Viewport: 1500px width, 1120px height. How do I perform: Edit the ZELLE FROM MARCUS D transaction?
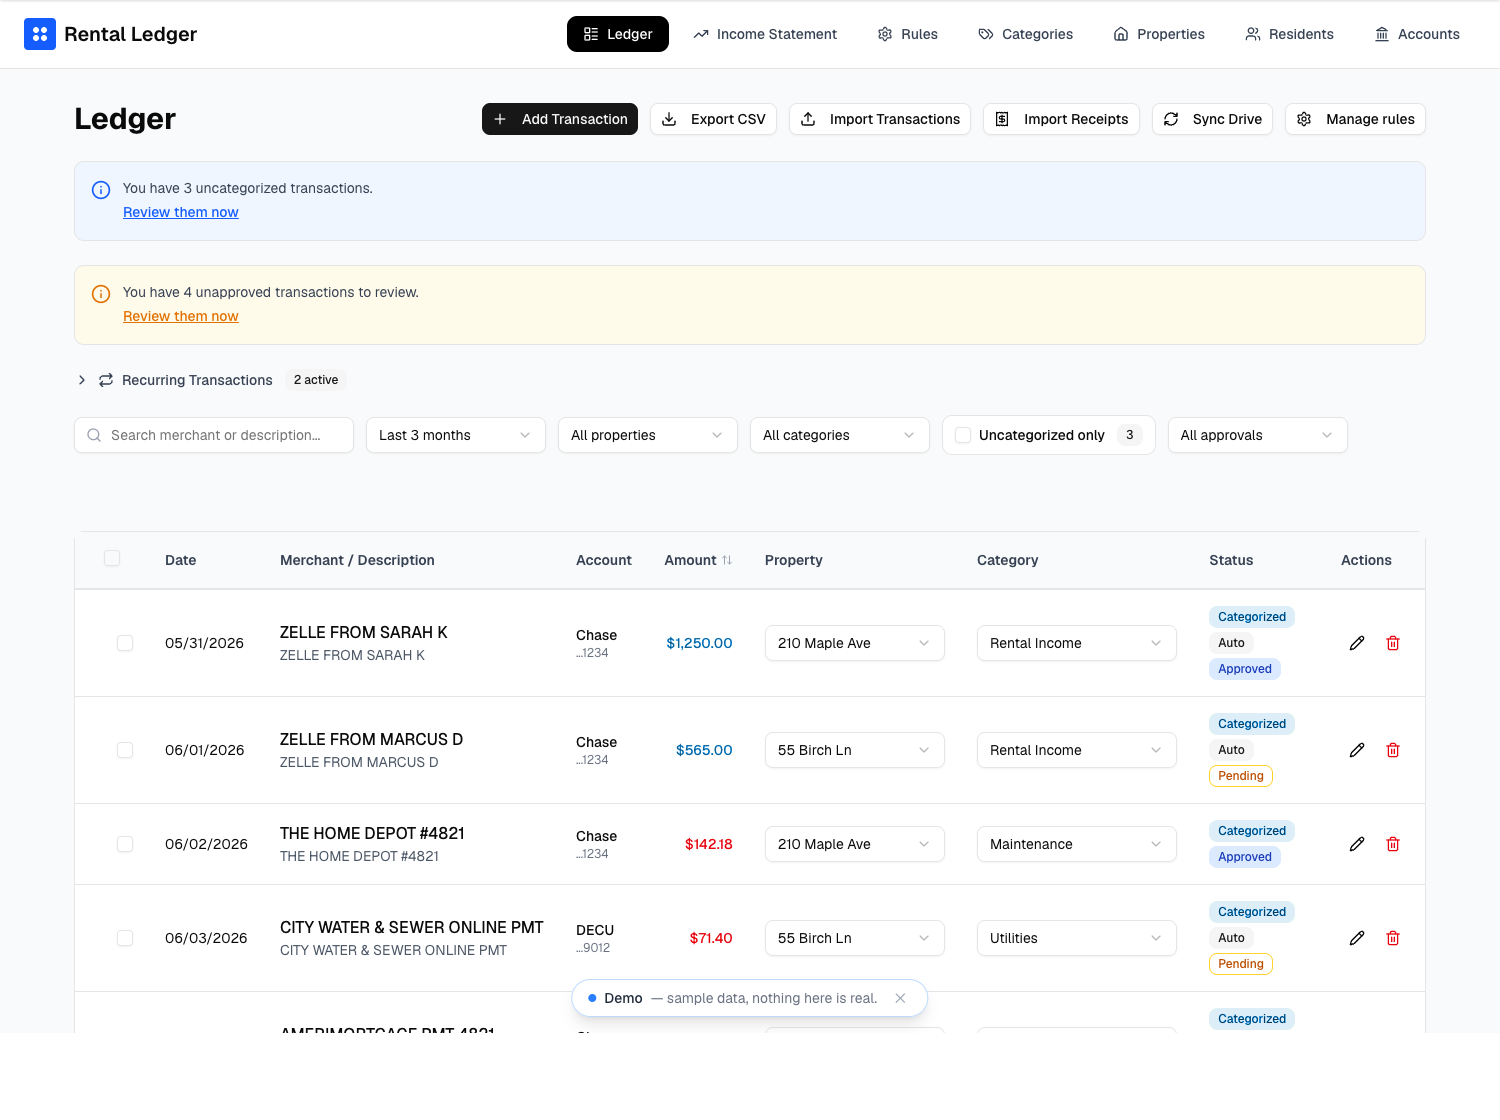click(x=1357, y=750)
